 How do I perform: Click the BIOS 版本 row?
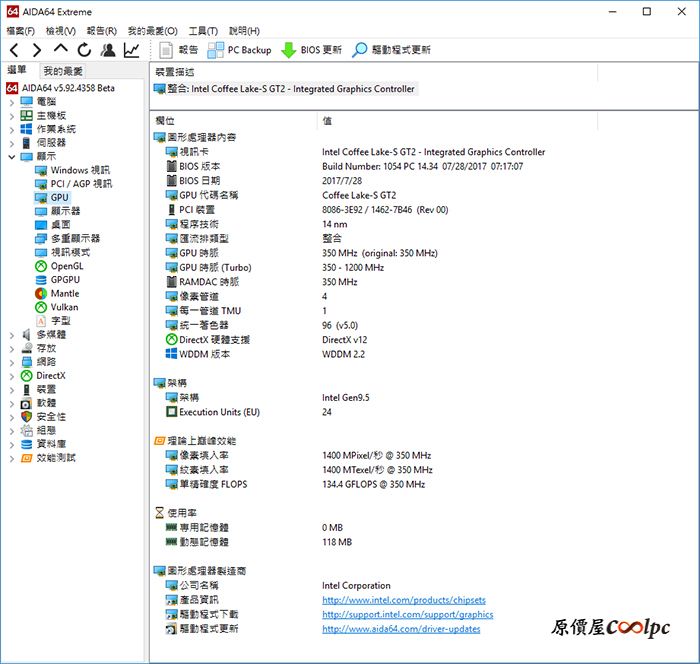pyautogui.click(x=344, y=167)
